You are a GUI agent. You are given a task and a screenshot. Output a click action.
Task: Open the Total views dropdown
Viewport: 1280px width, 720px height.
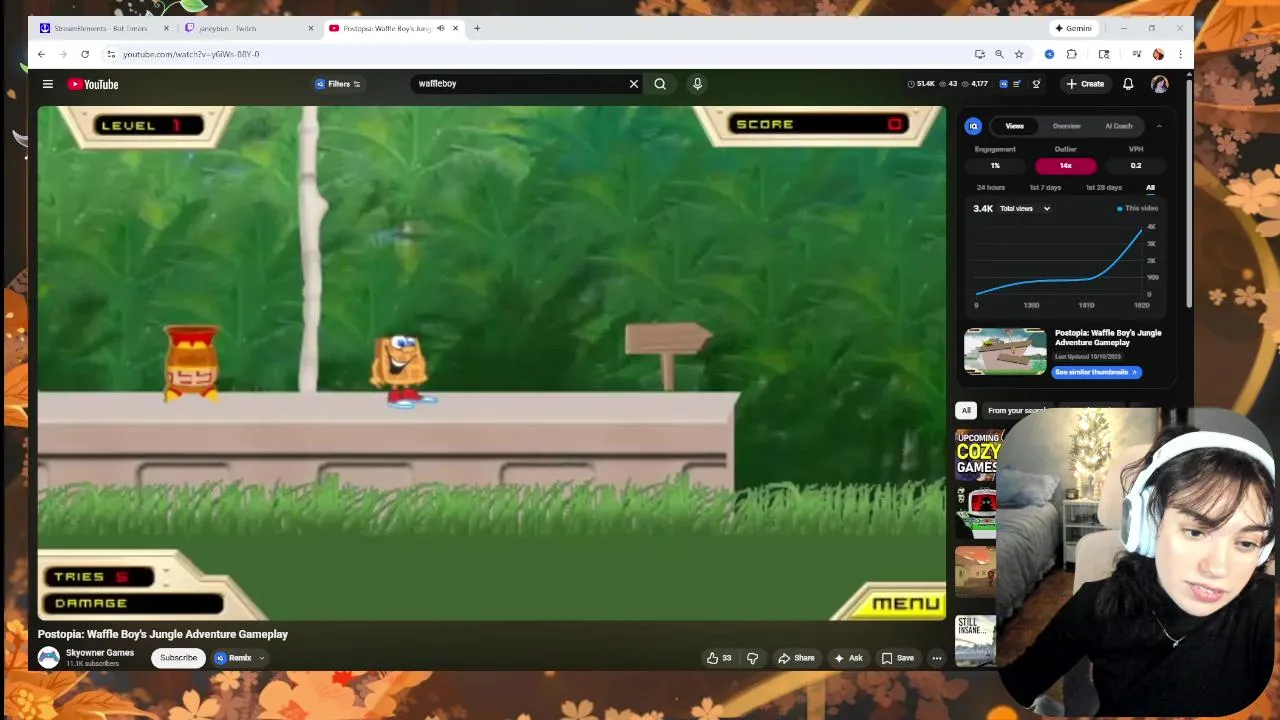[1025, 208]
